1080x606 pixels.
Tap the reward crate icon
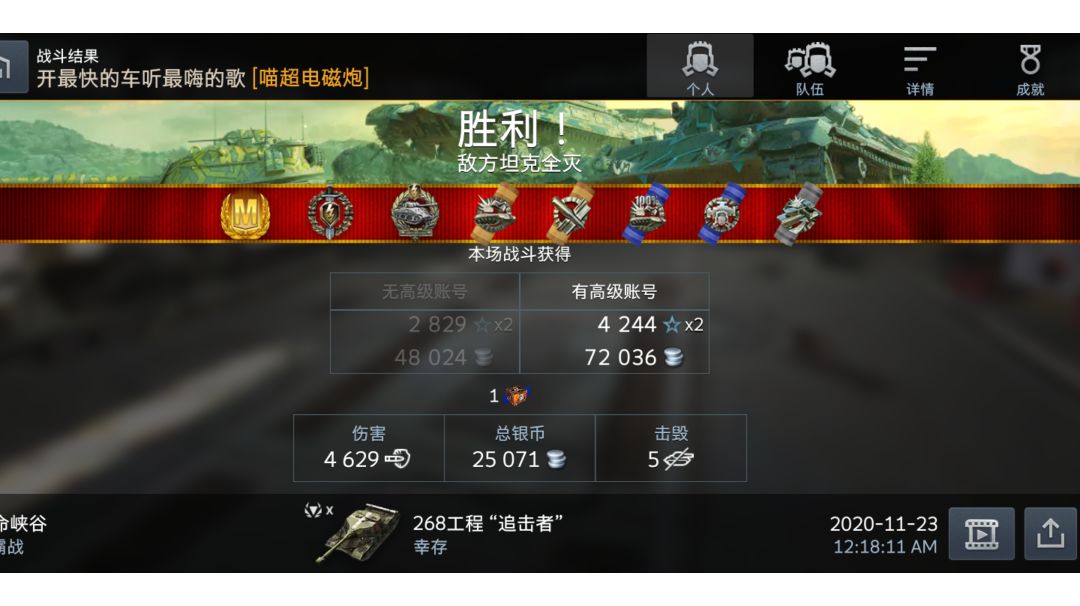(x=517, y=396)
